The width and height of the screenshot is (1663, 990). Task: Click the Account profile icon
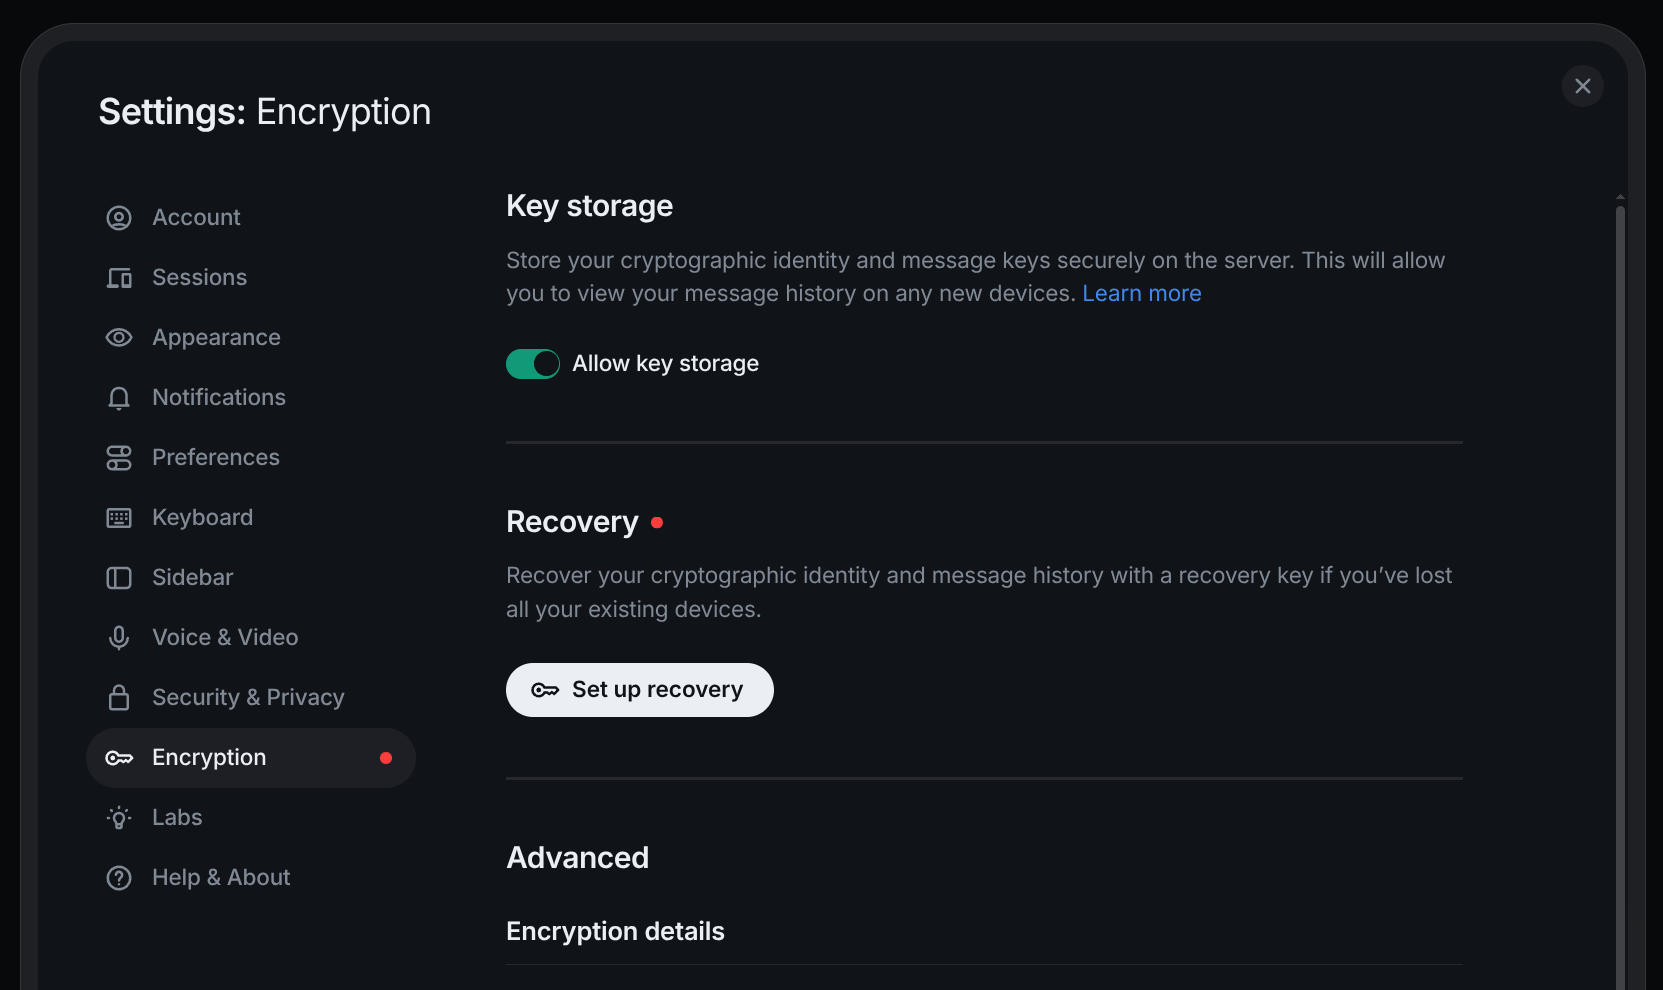119,217
